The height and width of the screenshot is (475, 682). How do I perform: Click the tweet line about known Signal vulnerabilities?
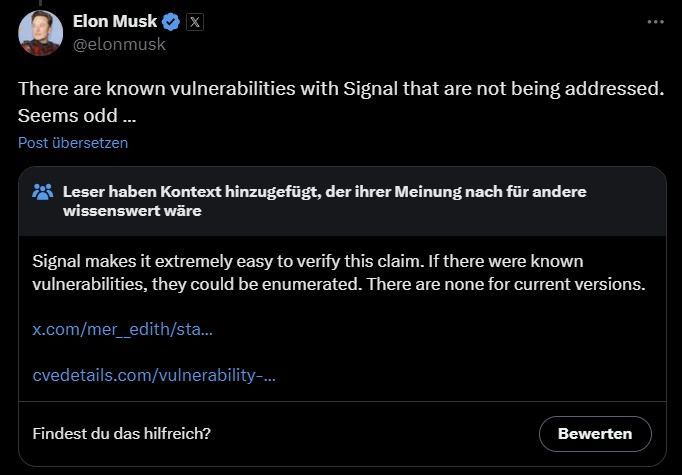pyautogui.click(x=340, y=88)
